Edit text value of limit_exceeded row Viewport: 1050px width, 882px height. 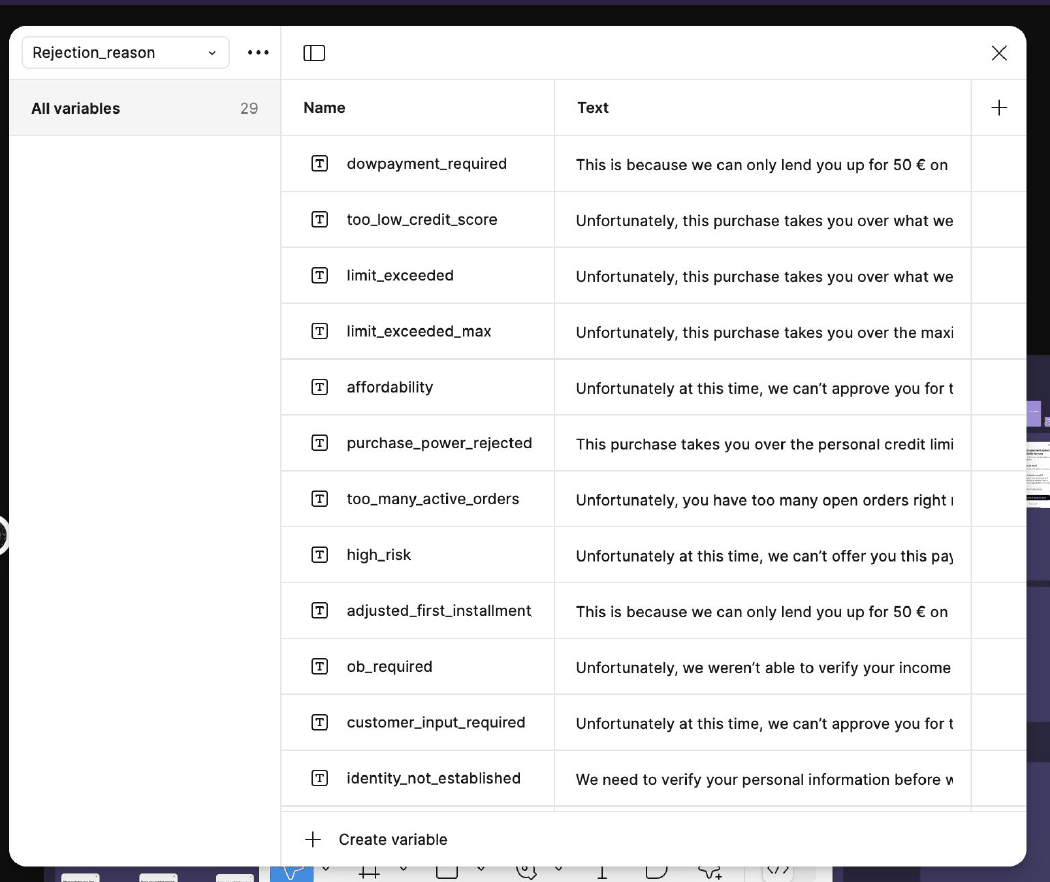point(763,275)
